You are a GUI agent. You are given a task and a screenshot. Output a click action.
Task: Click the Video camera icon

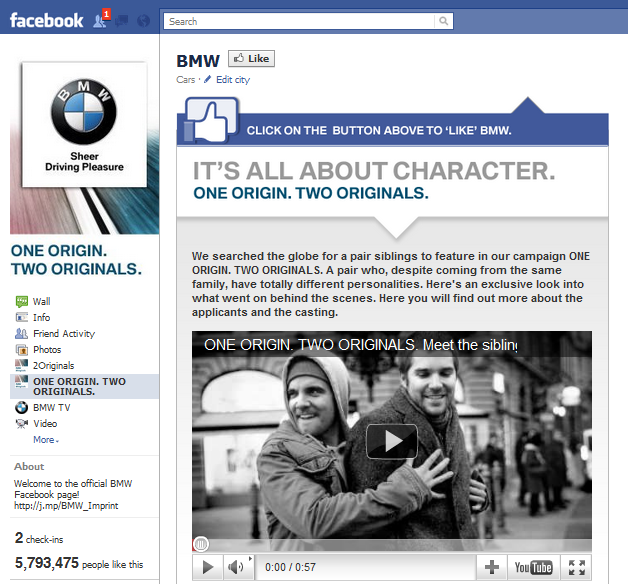coord(22,423)
